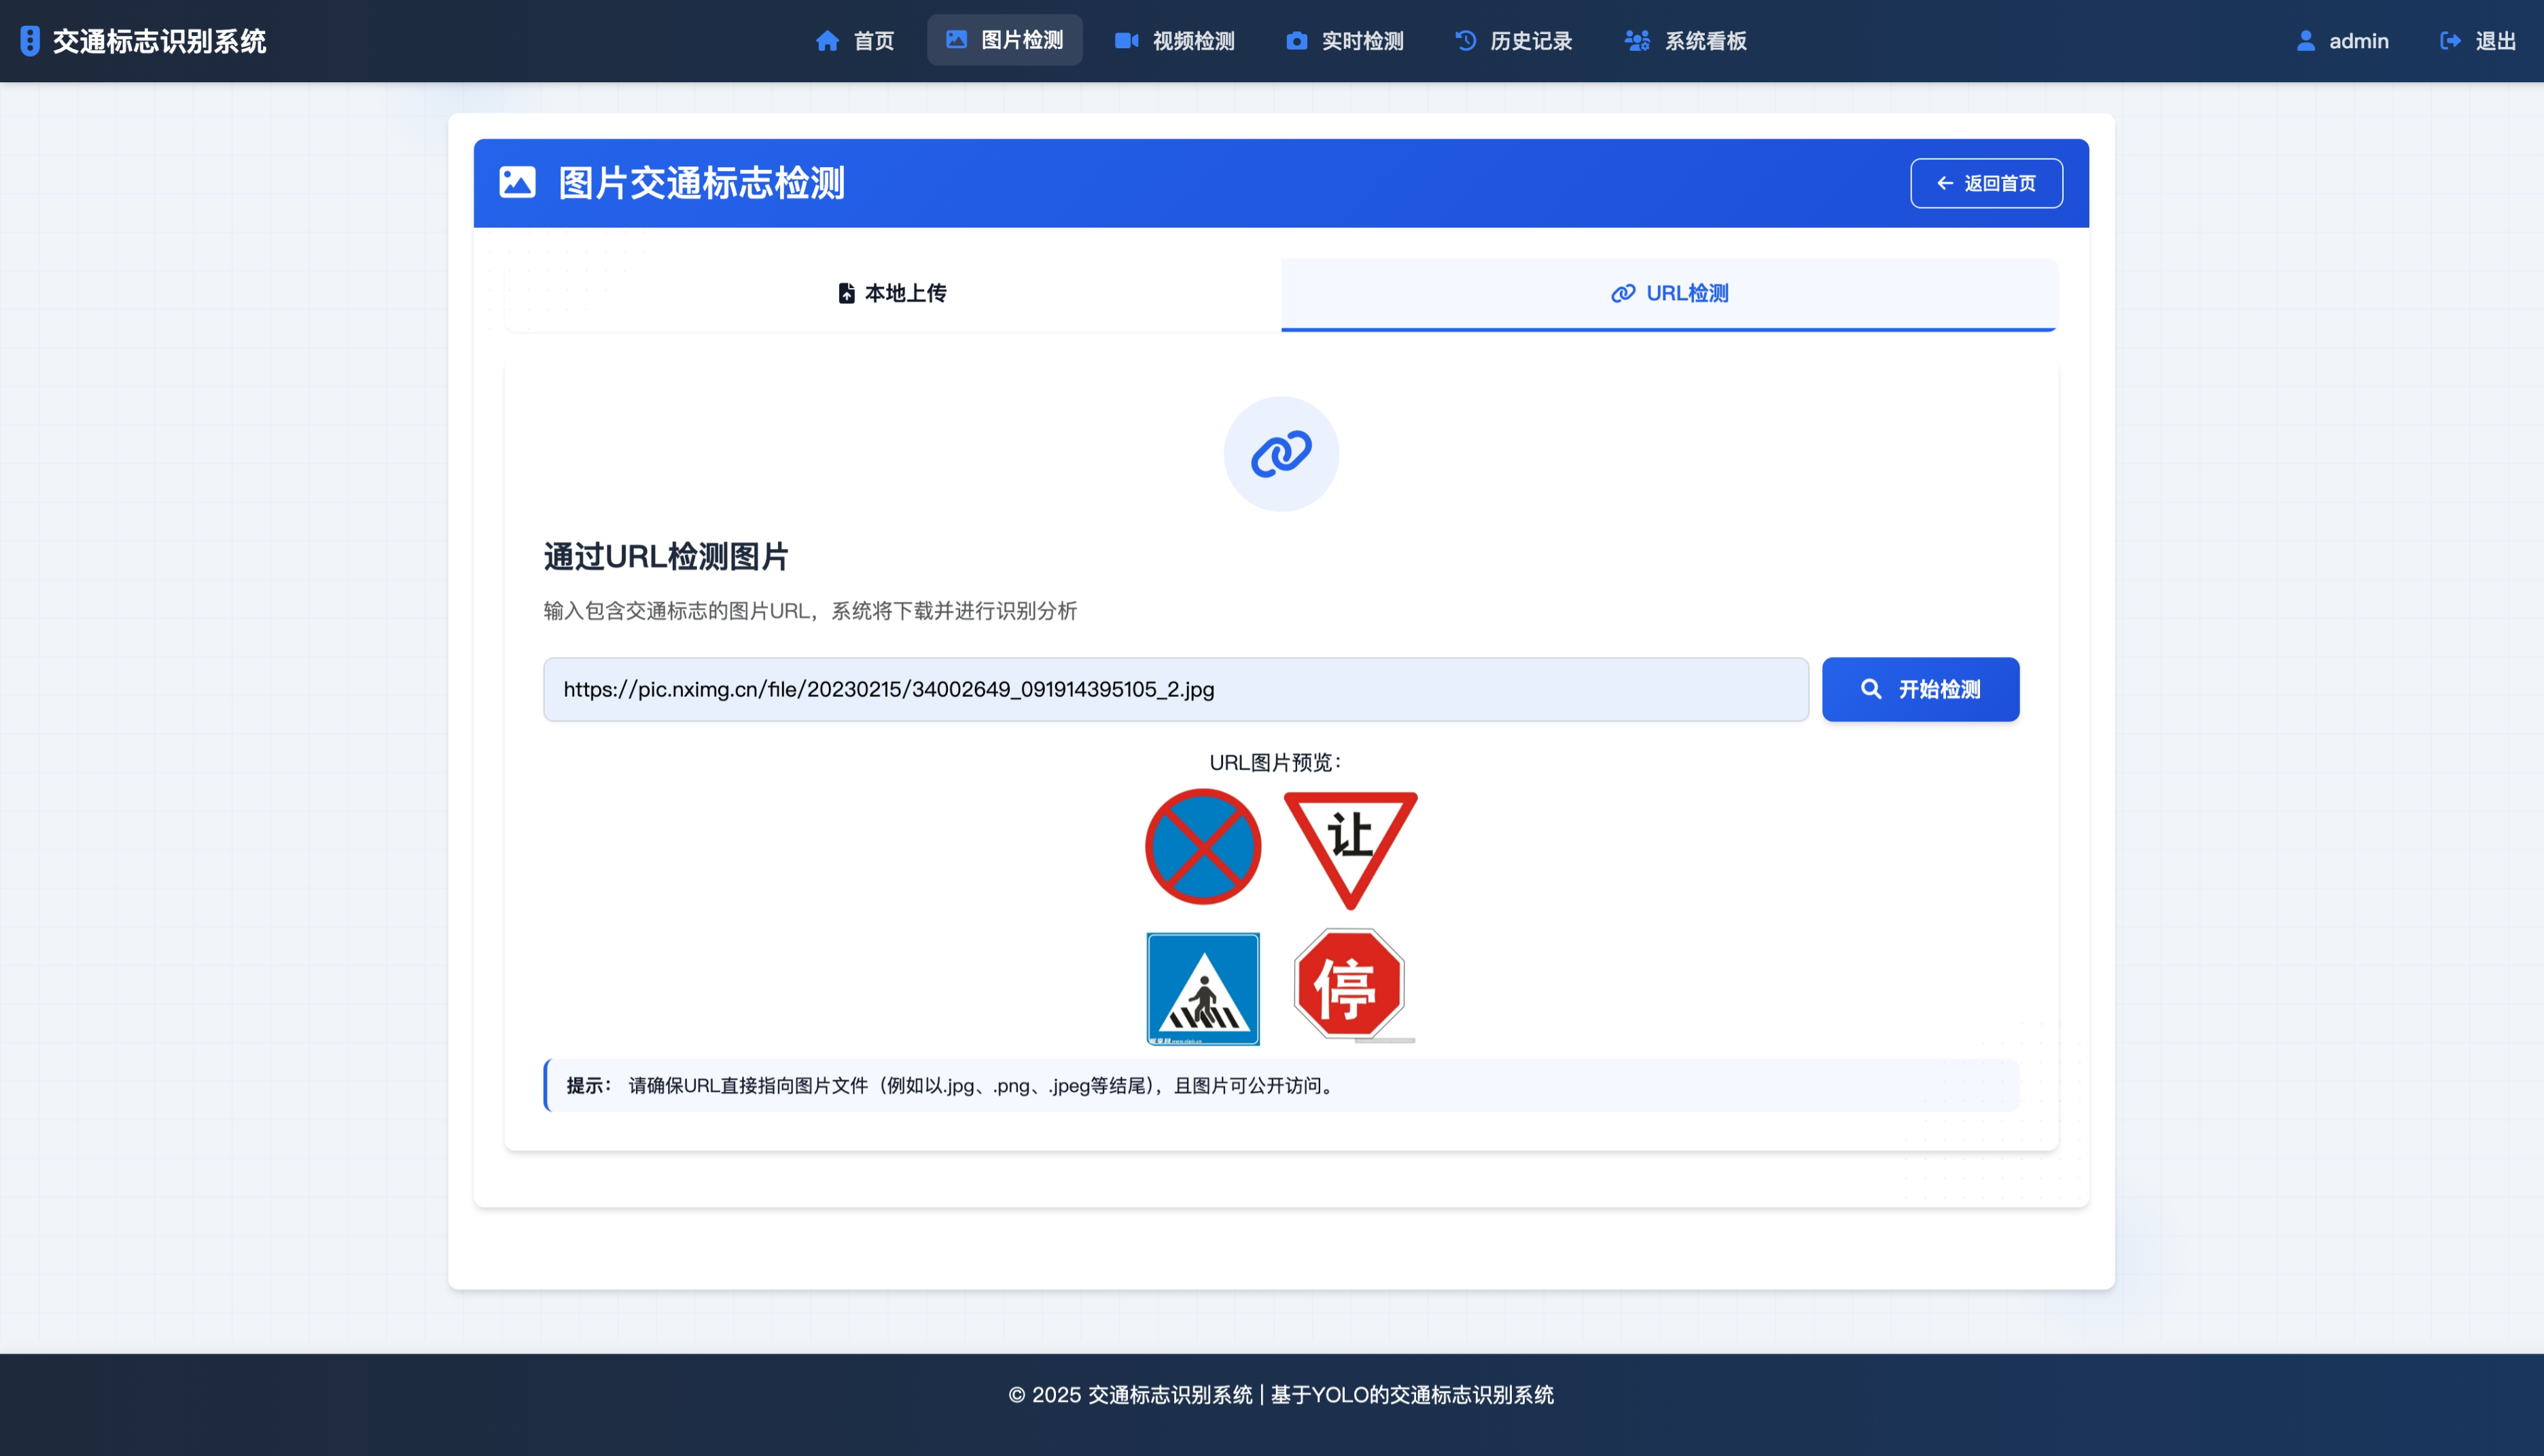This screenshot has height=1456, width=2544.
Task: Click the admin user profile icon
Action: (2306, 41)
